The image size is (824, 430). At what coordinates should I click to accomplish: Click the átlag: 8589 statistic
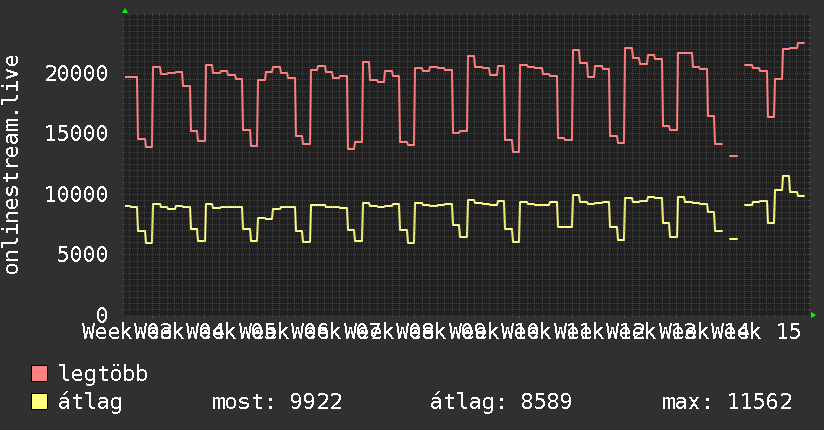(500, 402)
